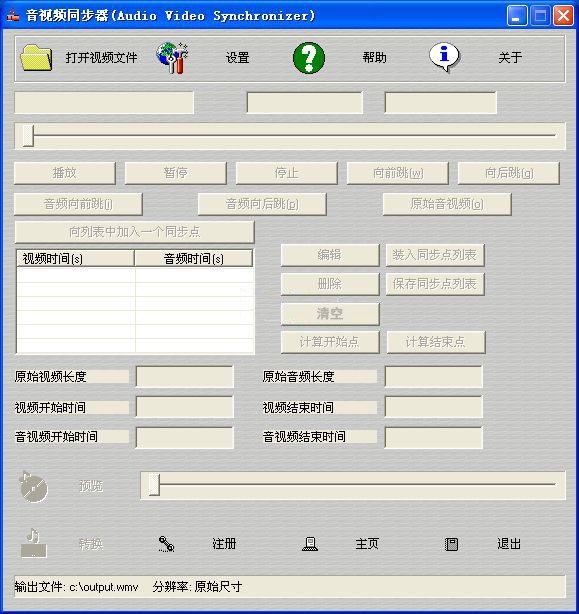The height and width of the screenshot is (614, 579).
Task: Click 计算开始点 calculate start point button
Action: coord(330,342)
